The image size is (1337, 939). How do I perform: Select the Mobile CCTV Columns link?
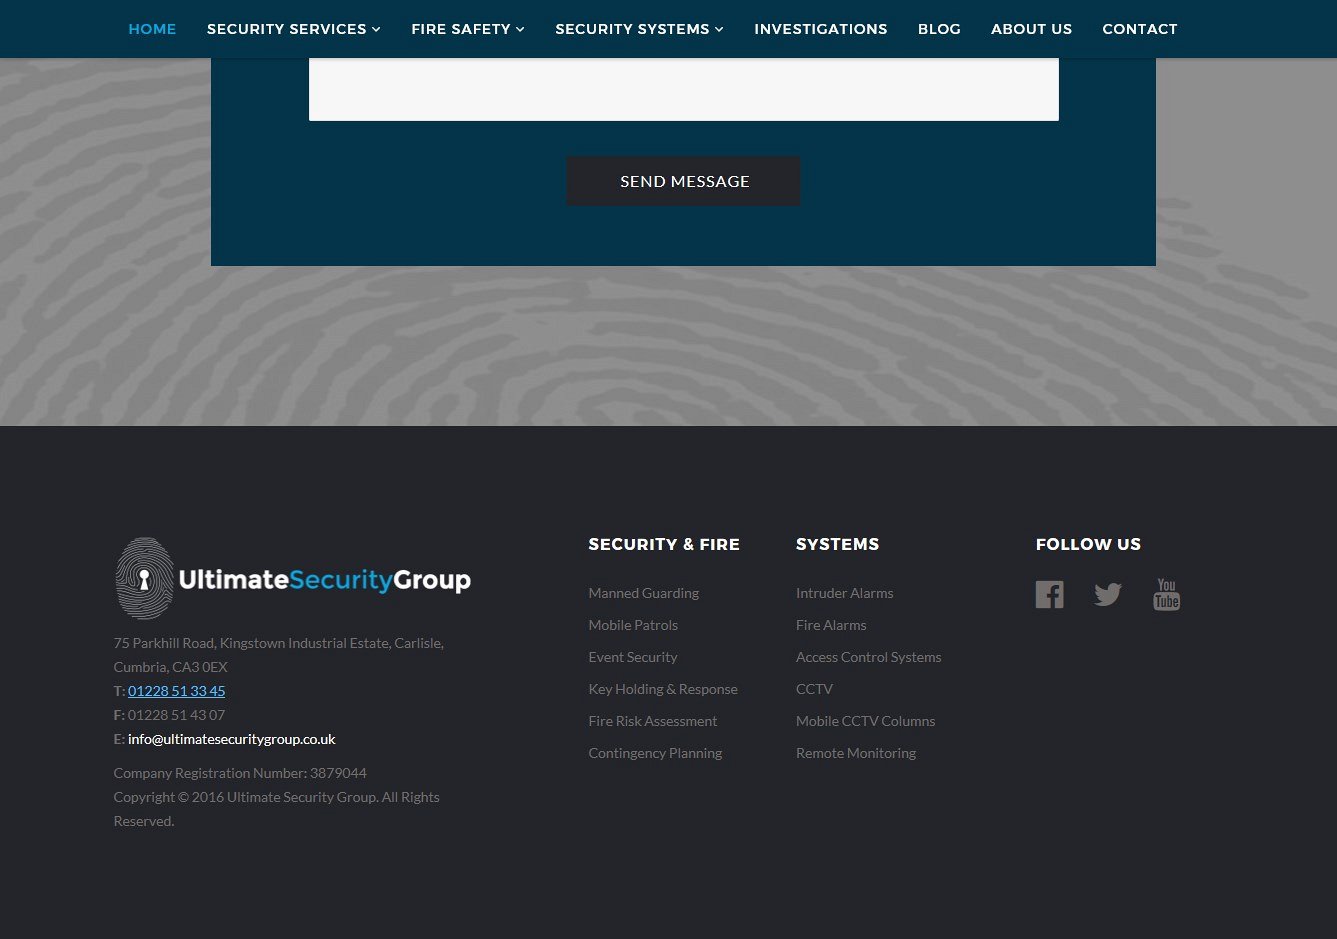click(865, 721)
